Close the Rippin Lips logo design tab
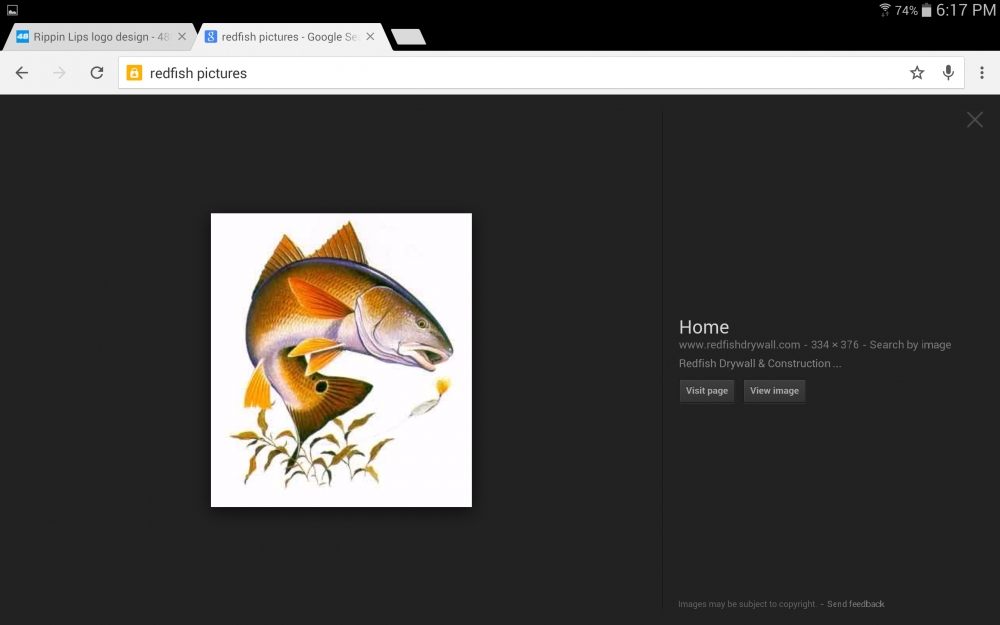 tap(182, 37)
